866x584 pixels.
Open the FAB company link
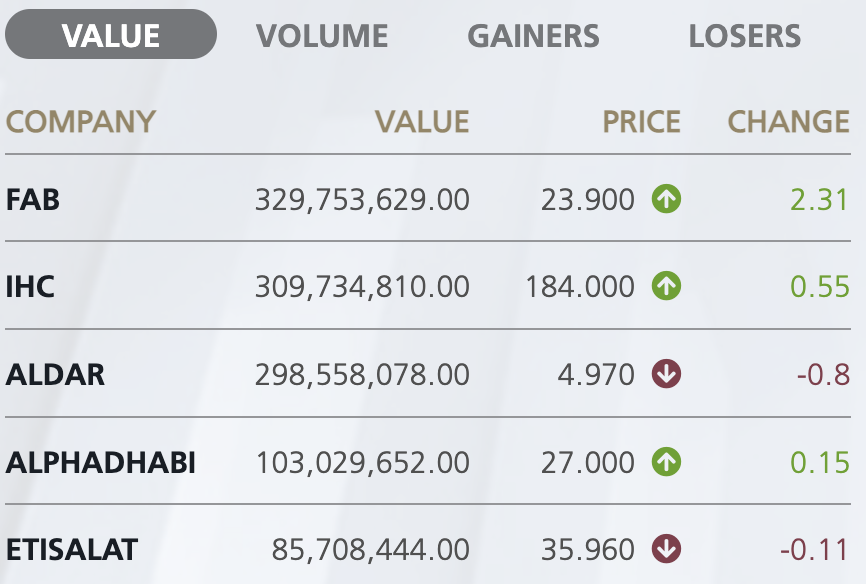click(33, 199)
